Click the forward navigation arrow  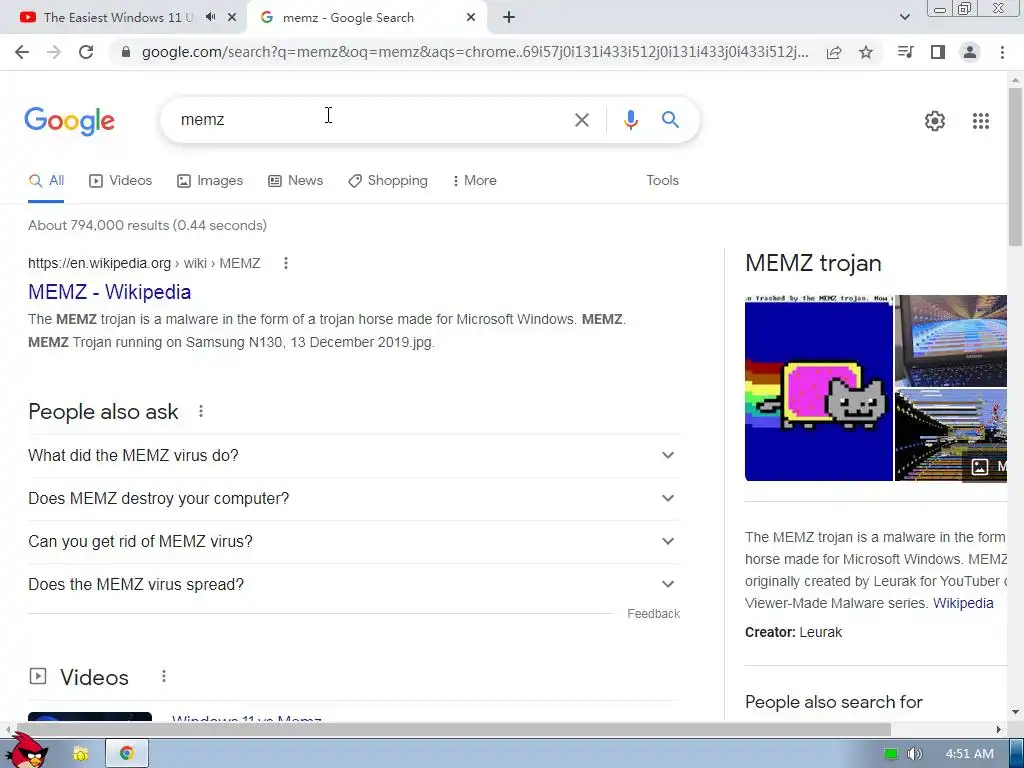tap(54, 52)
